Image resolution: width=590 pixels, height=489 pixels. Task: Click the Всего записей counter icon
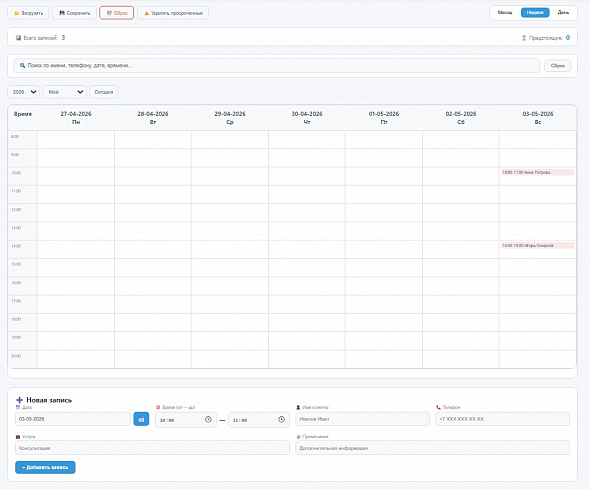coord(18,38)
